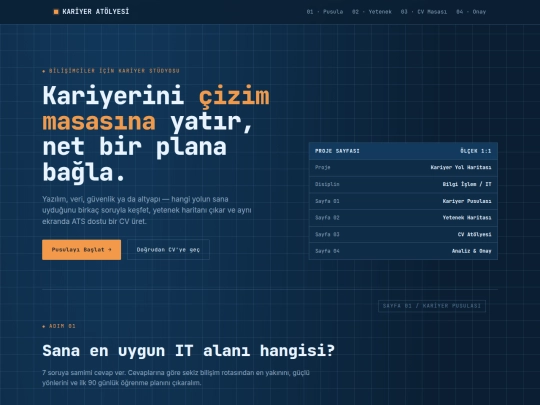The width and height of the screenshot is (540, 405).
Task: Click the CV Atölyesi row value
Action: click(475, 235)
